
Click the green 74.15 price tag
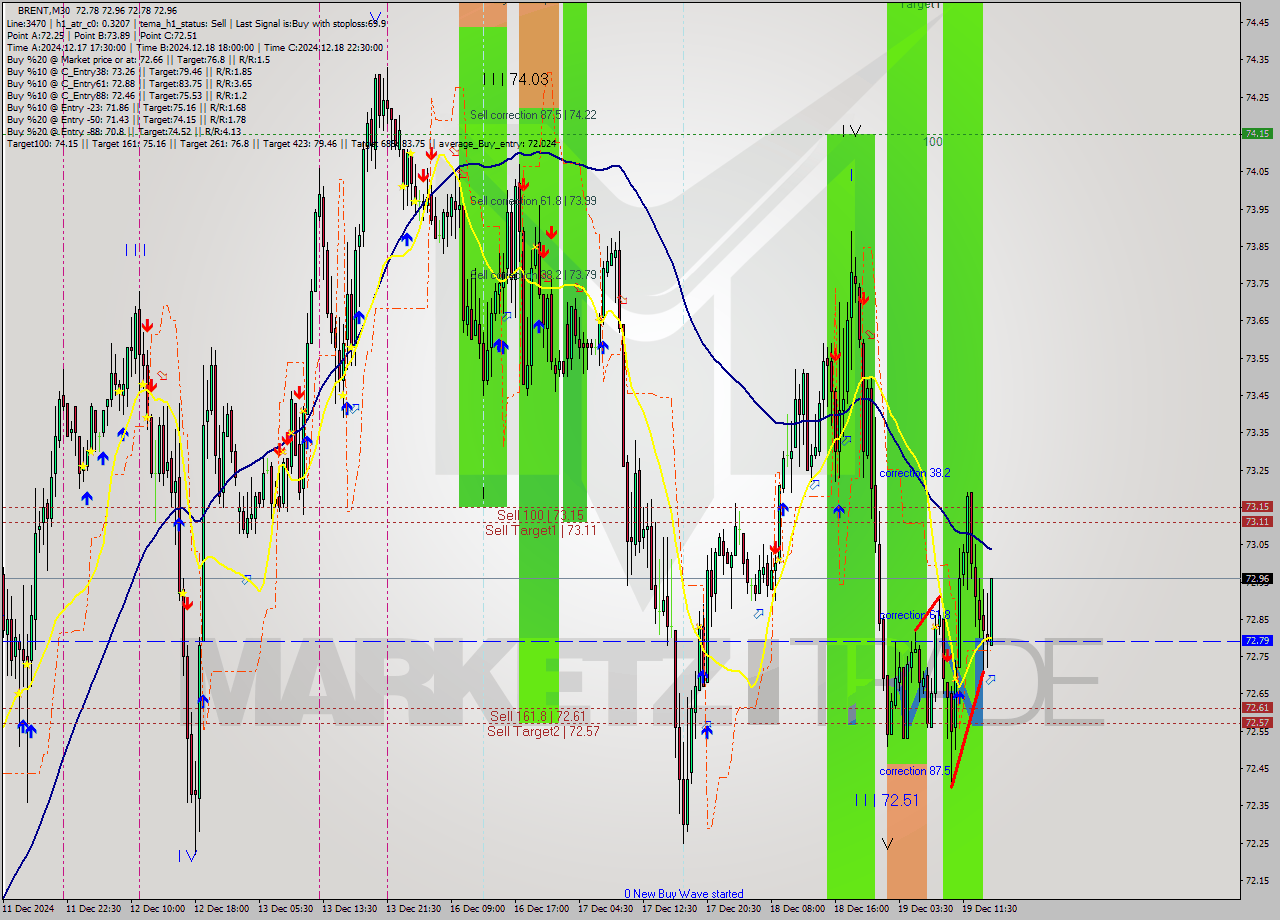click(x=1257, y=133)
